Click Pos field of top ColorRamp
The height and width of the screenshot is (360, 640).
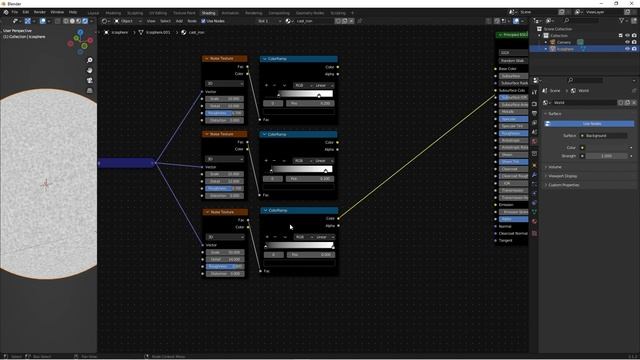point(310,103)
